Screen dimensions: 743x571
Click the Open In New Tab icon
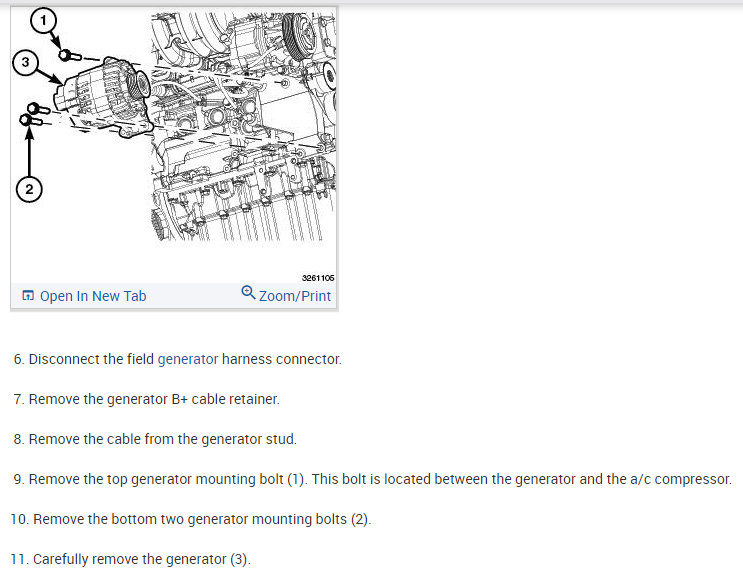click(28, 296)
